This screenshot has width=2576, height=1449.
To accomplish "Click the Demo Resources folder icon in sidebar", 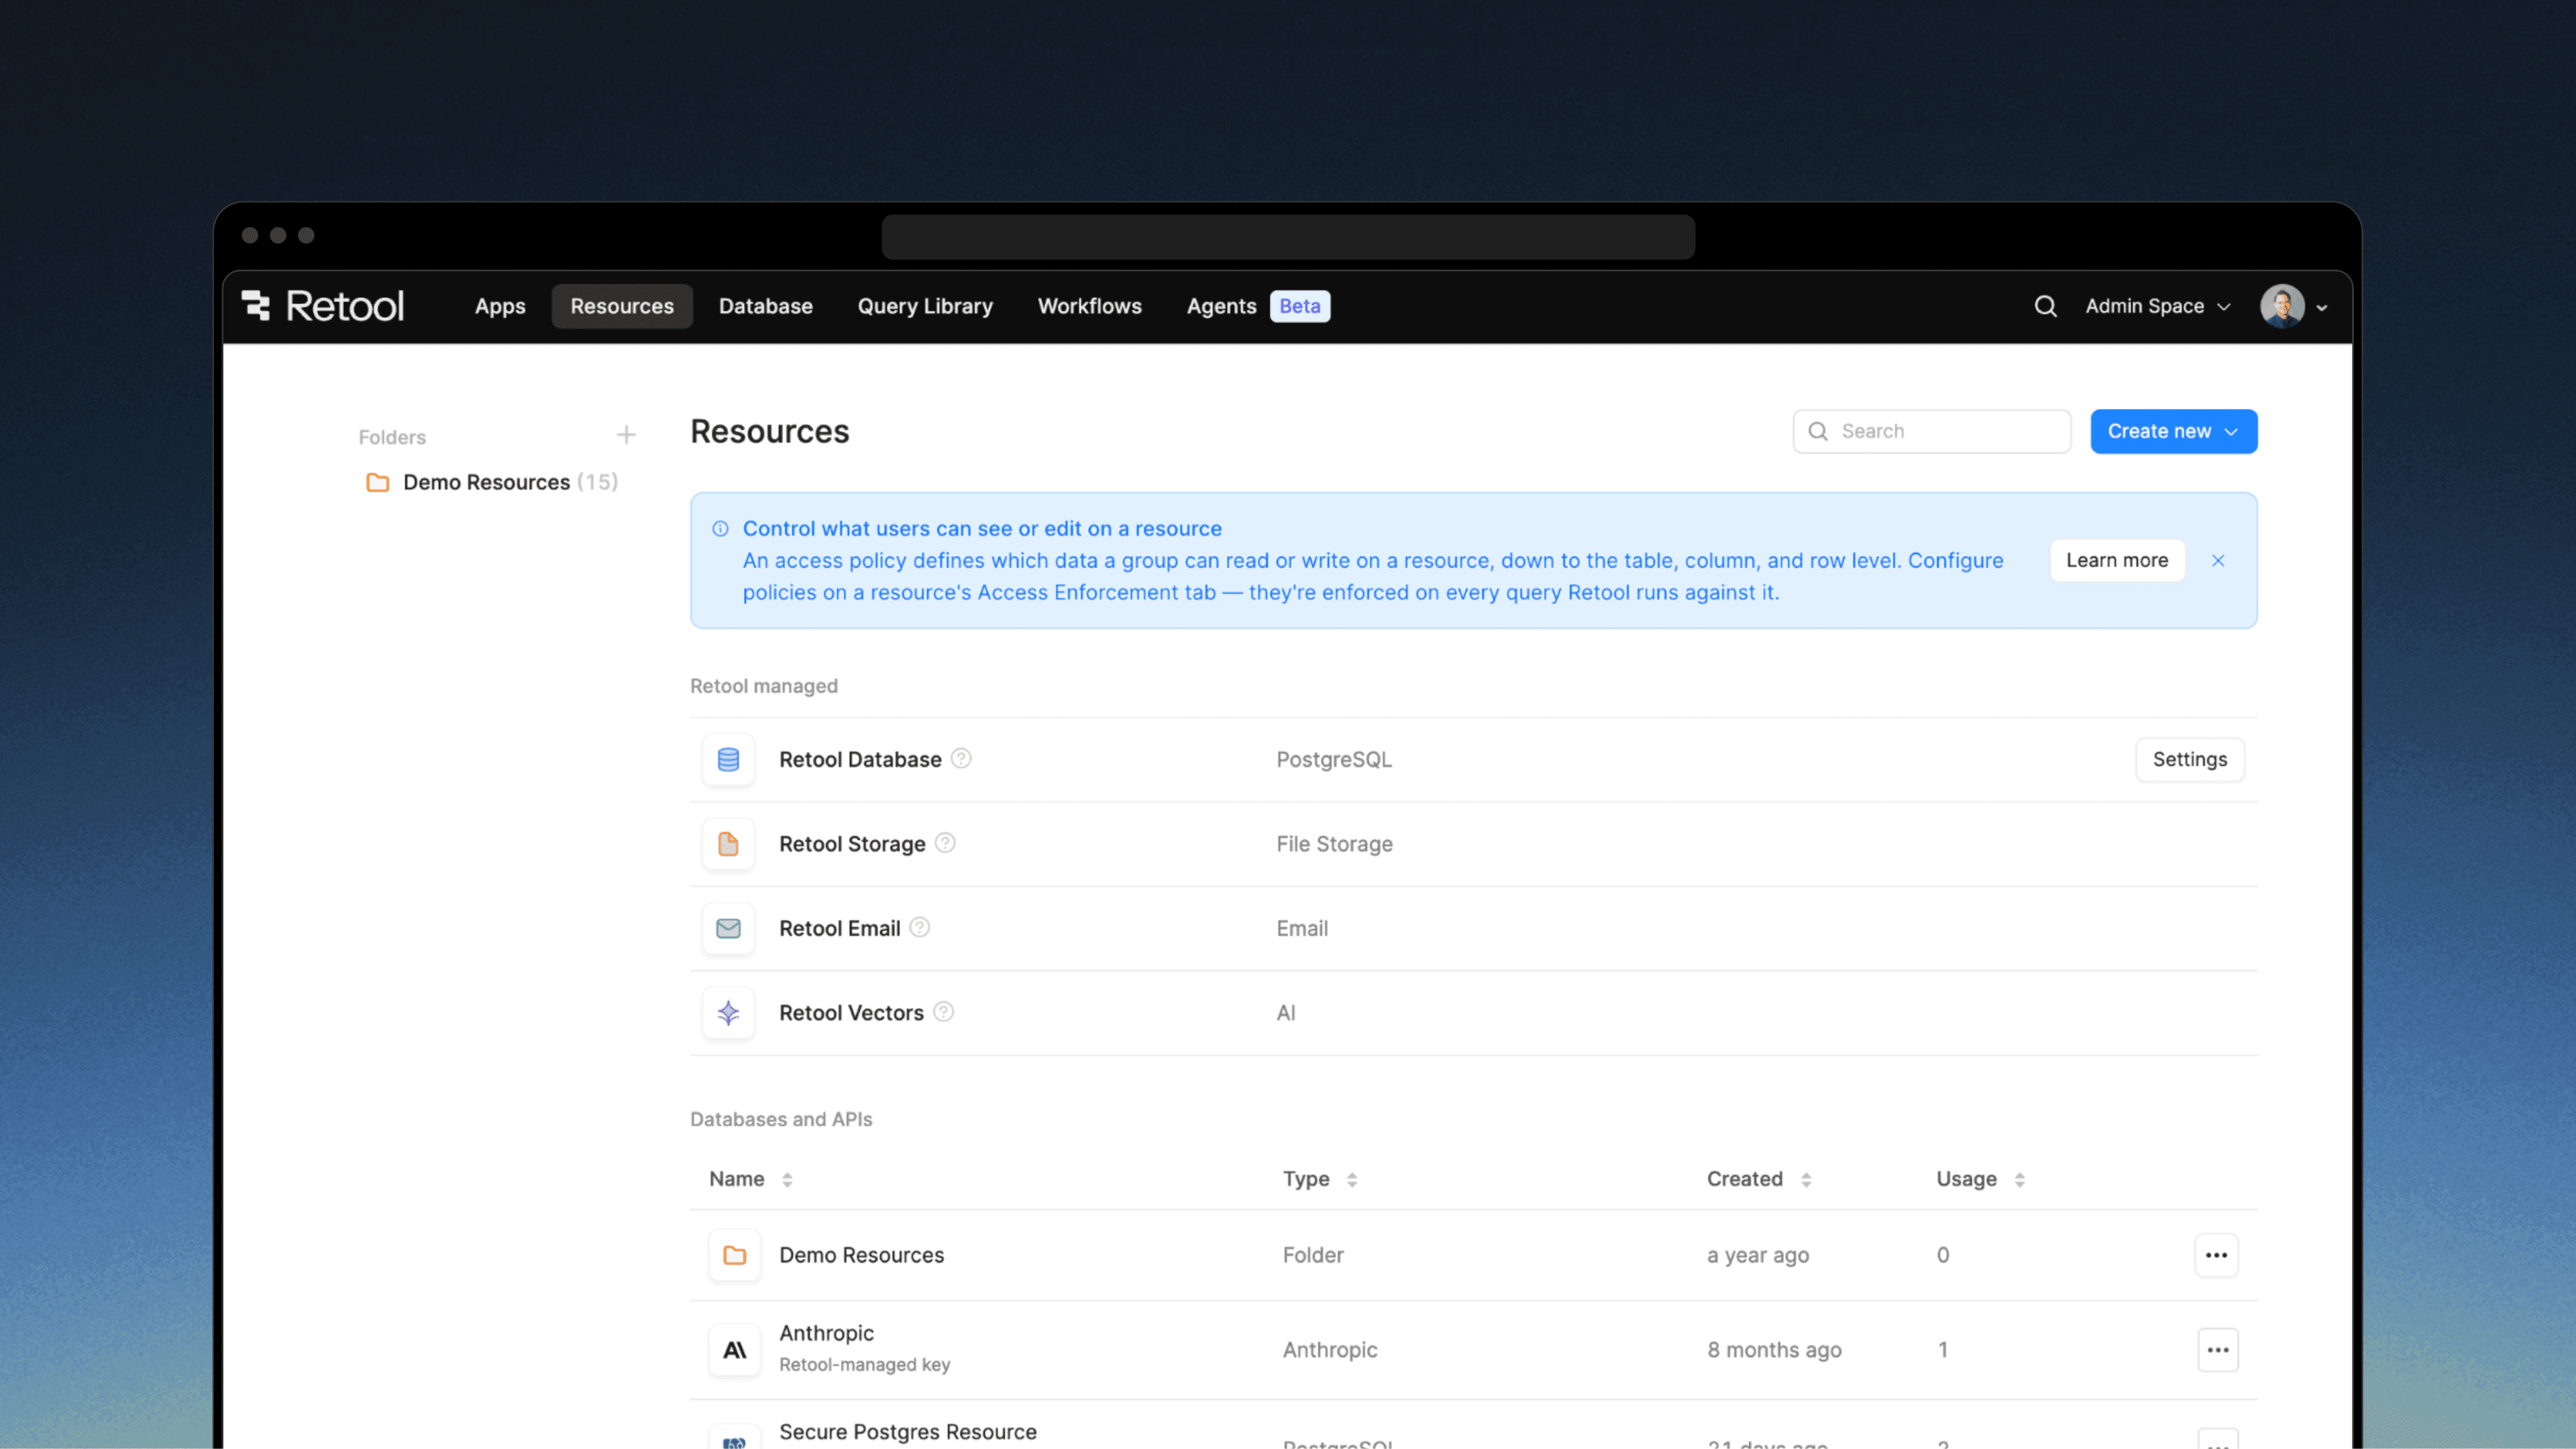I will [378, 482].
